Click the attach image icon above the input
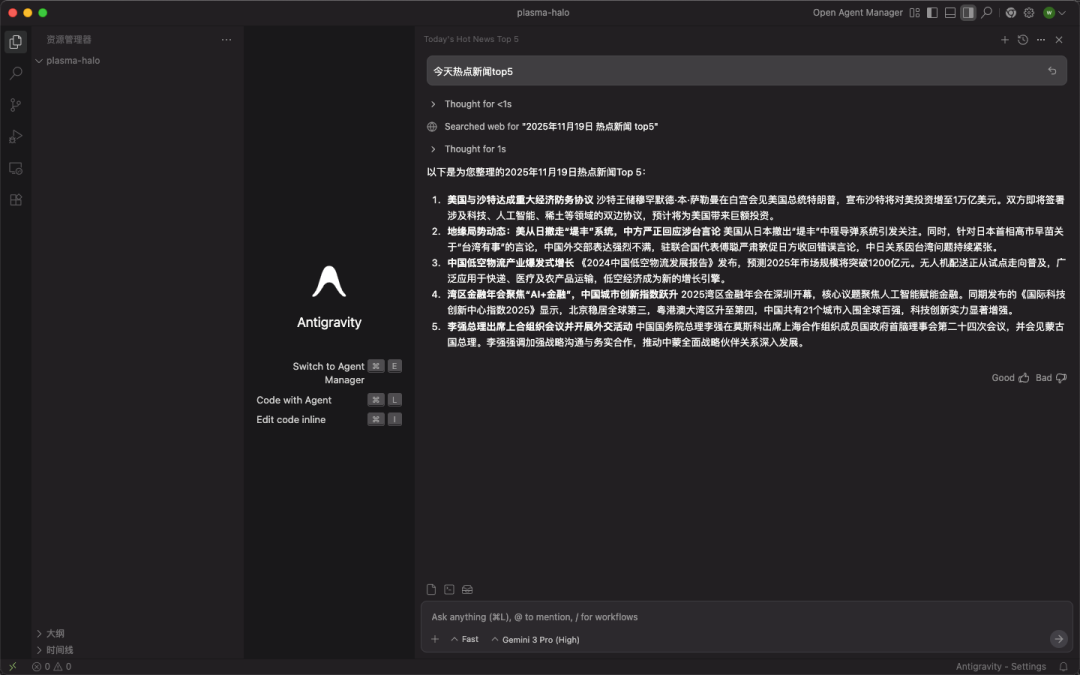The width and height of the screenshot is (1080, 675). (x=448, y=589)
